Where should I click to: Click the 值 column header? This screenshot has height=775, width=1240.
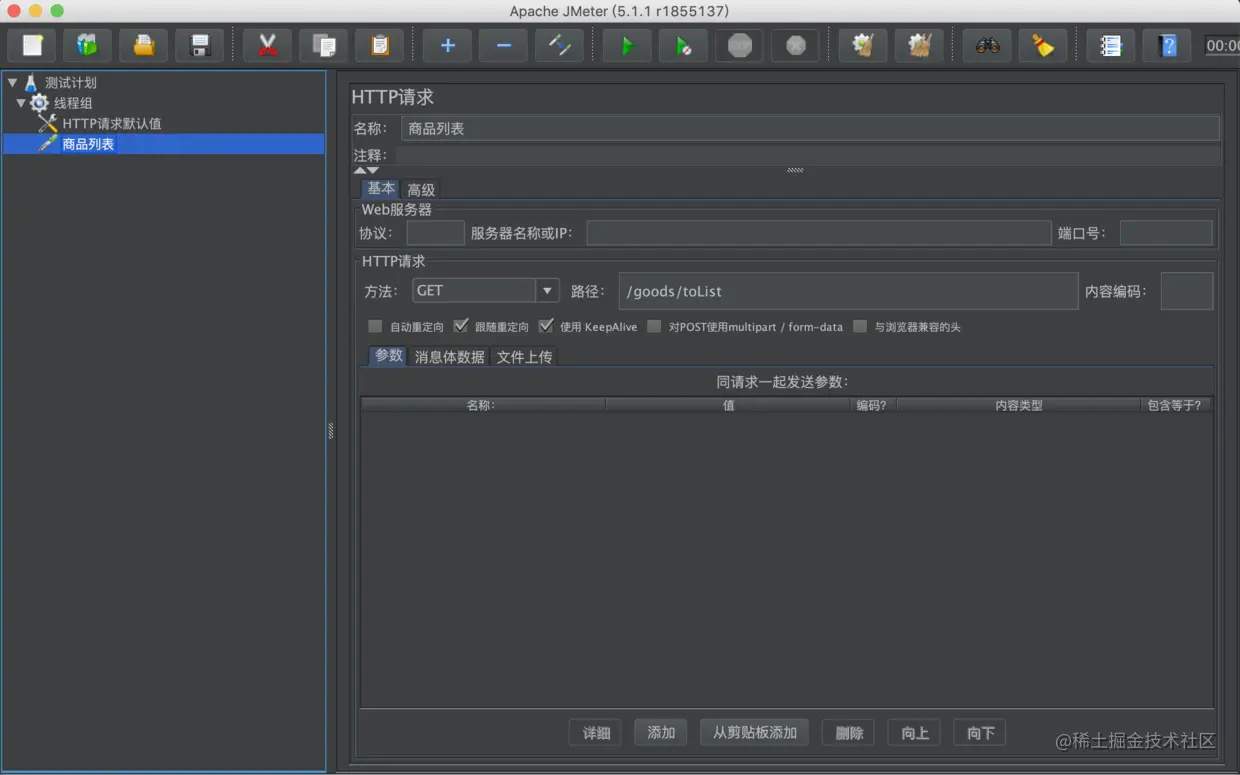(x=729, y=405)
